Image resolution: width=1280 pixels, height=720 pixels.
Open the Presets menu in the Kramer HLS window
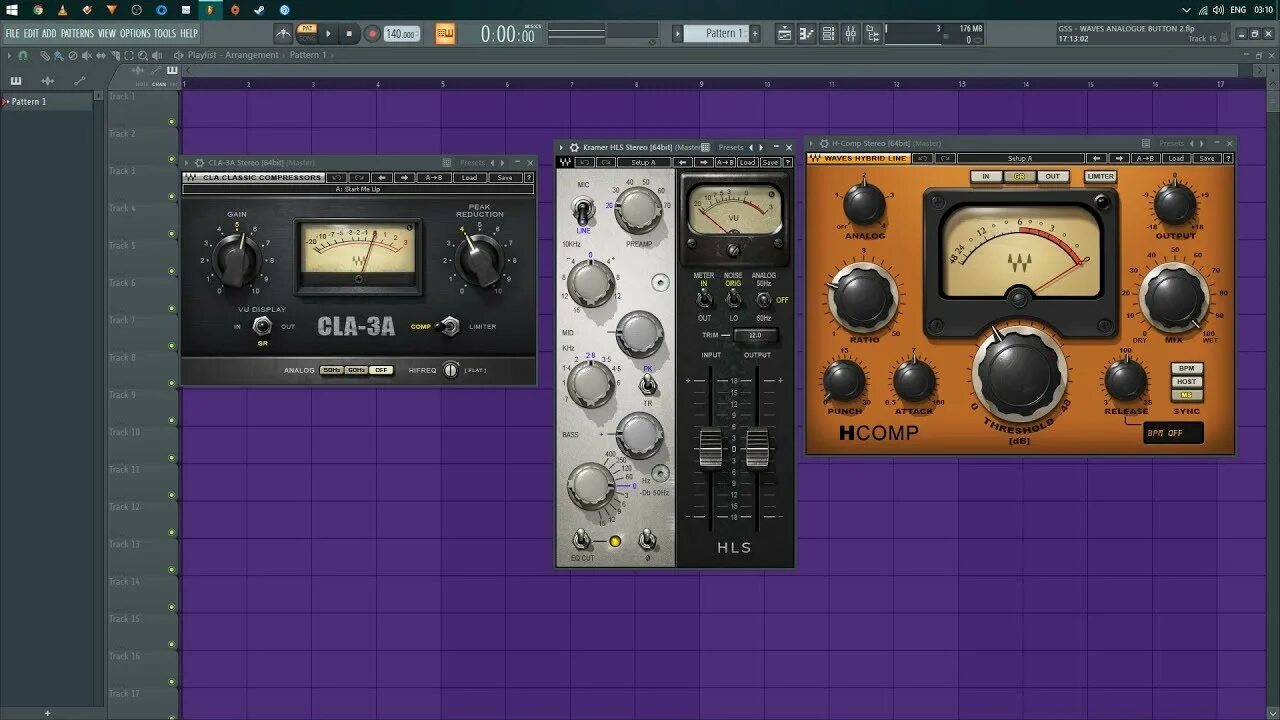[731, 148]
